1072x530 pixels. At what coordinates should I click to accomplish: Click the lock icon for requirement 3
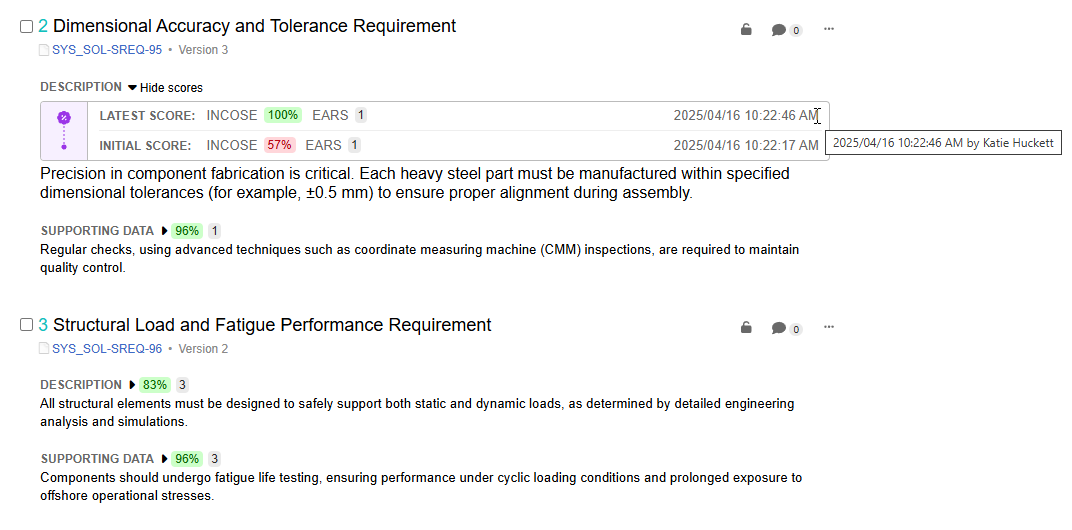(746, 328)
